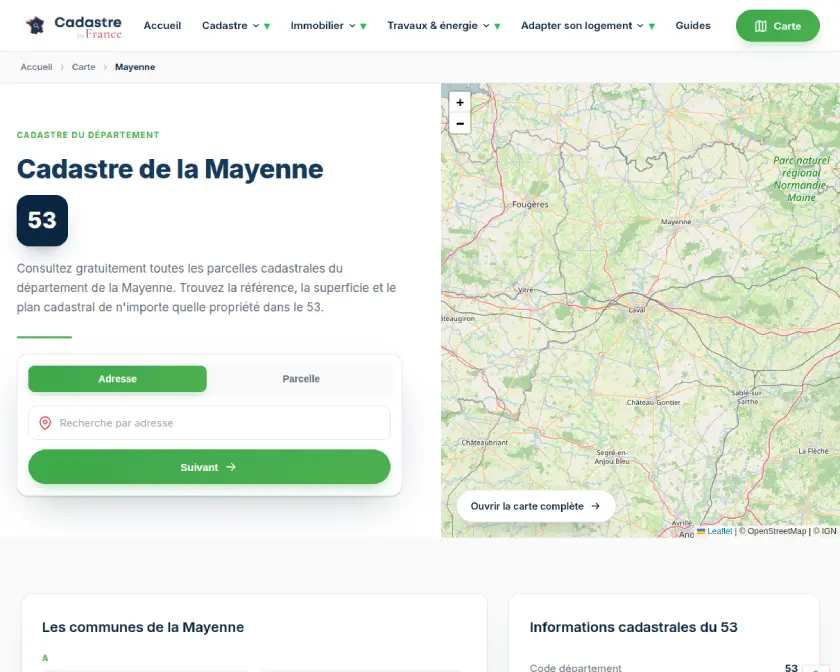
Task: Click the Travaux & énergie chevron icon
Action: pyautogui.click(x=486, y=26)
